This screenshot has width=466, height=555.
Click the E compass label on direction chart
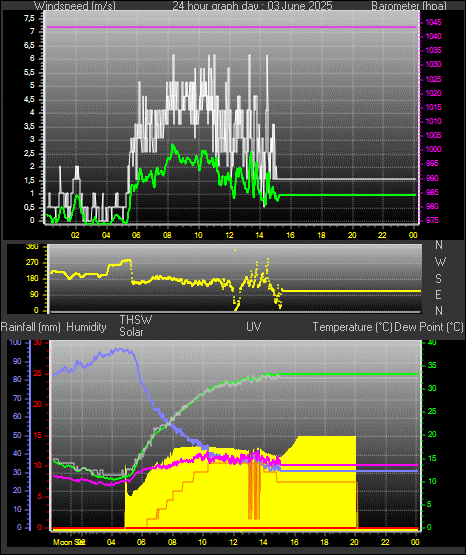pyautogui.click(x=438, y=295)
